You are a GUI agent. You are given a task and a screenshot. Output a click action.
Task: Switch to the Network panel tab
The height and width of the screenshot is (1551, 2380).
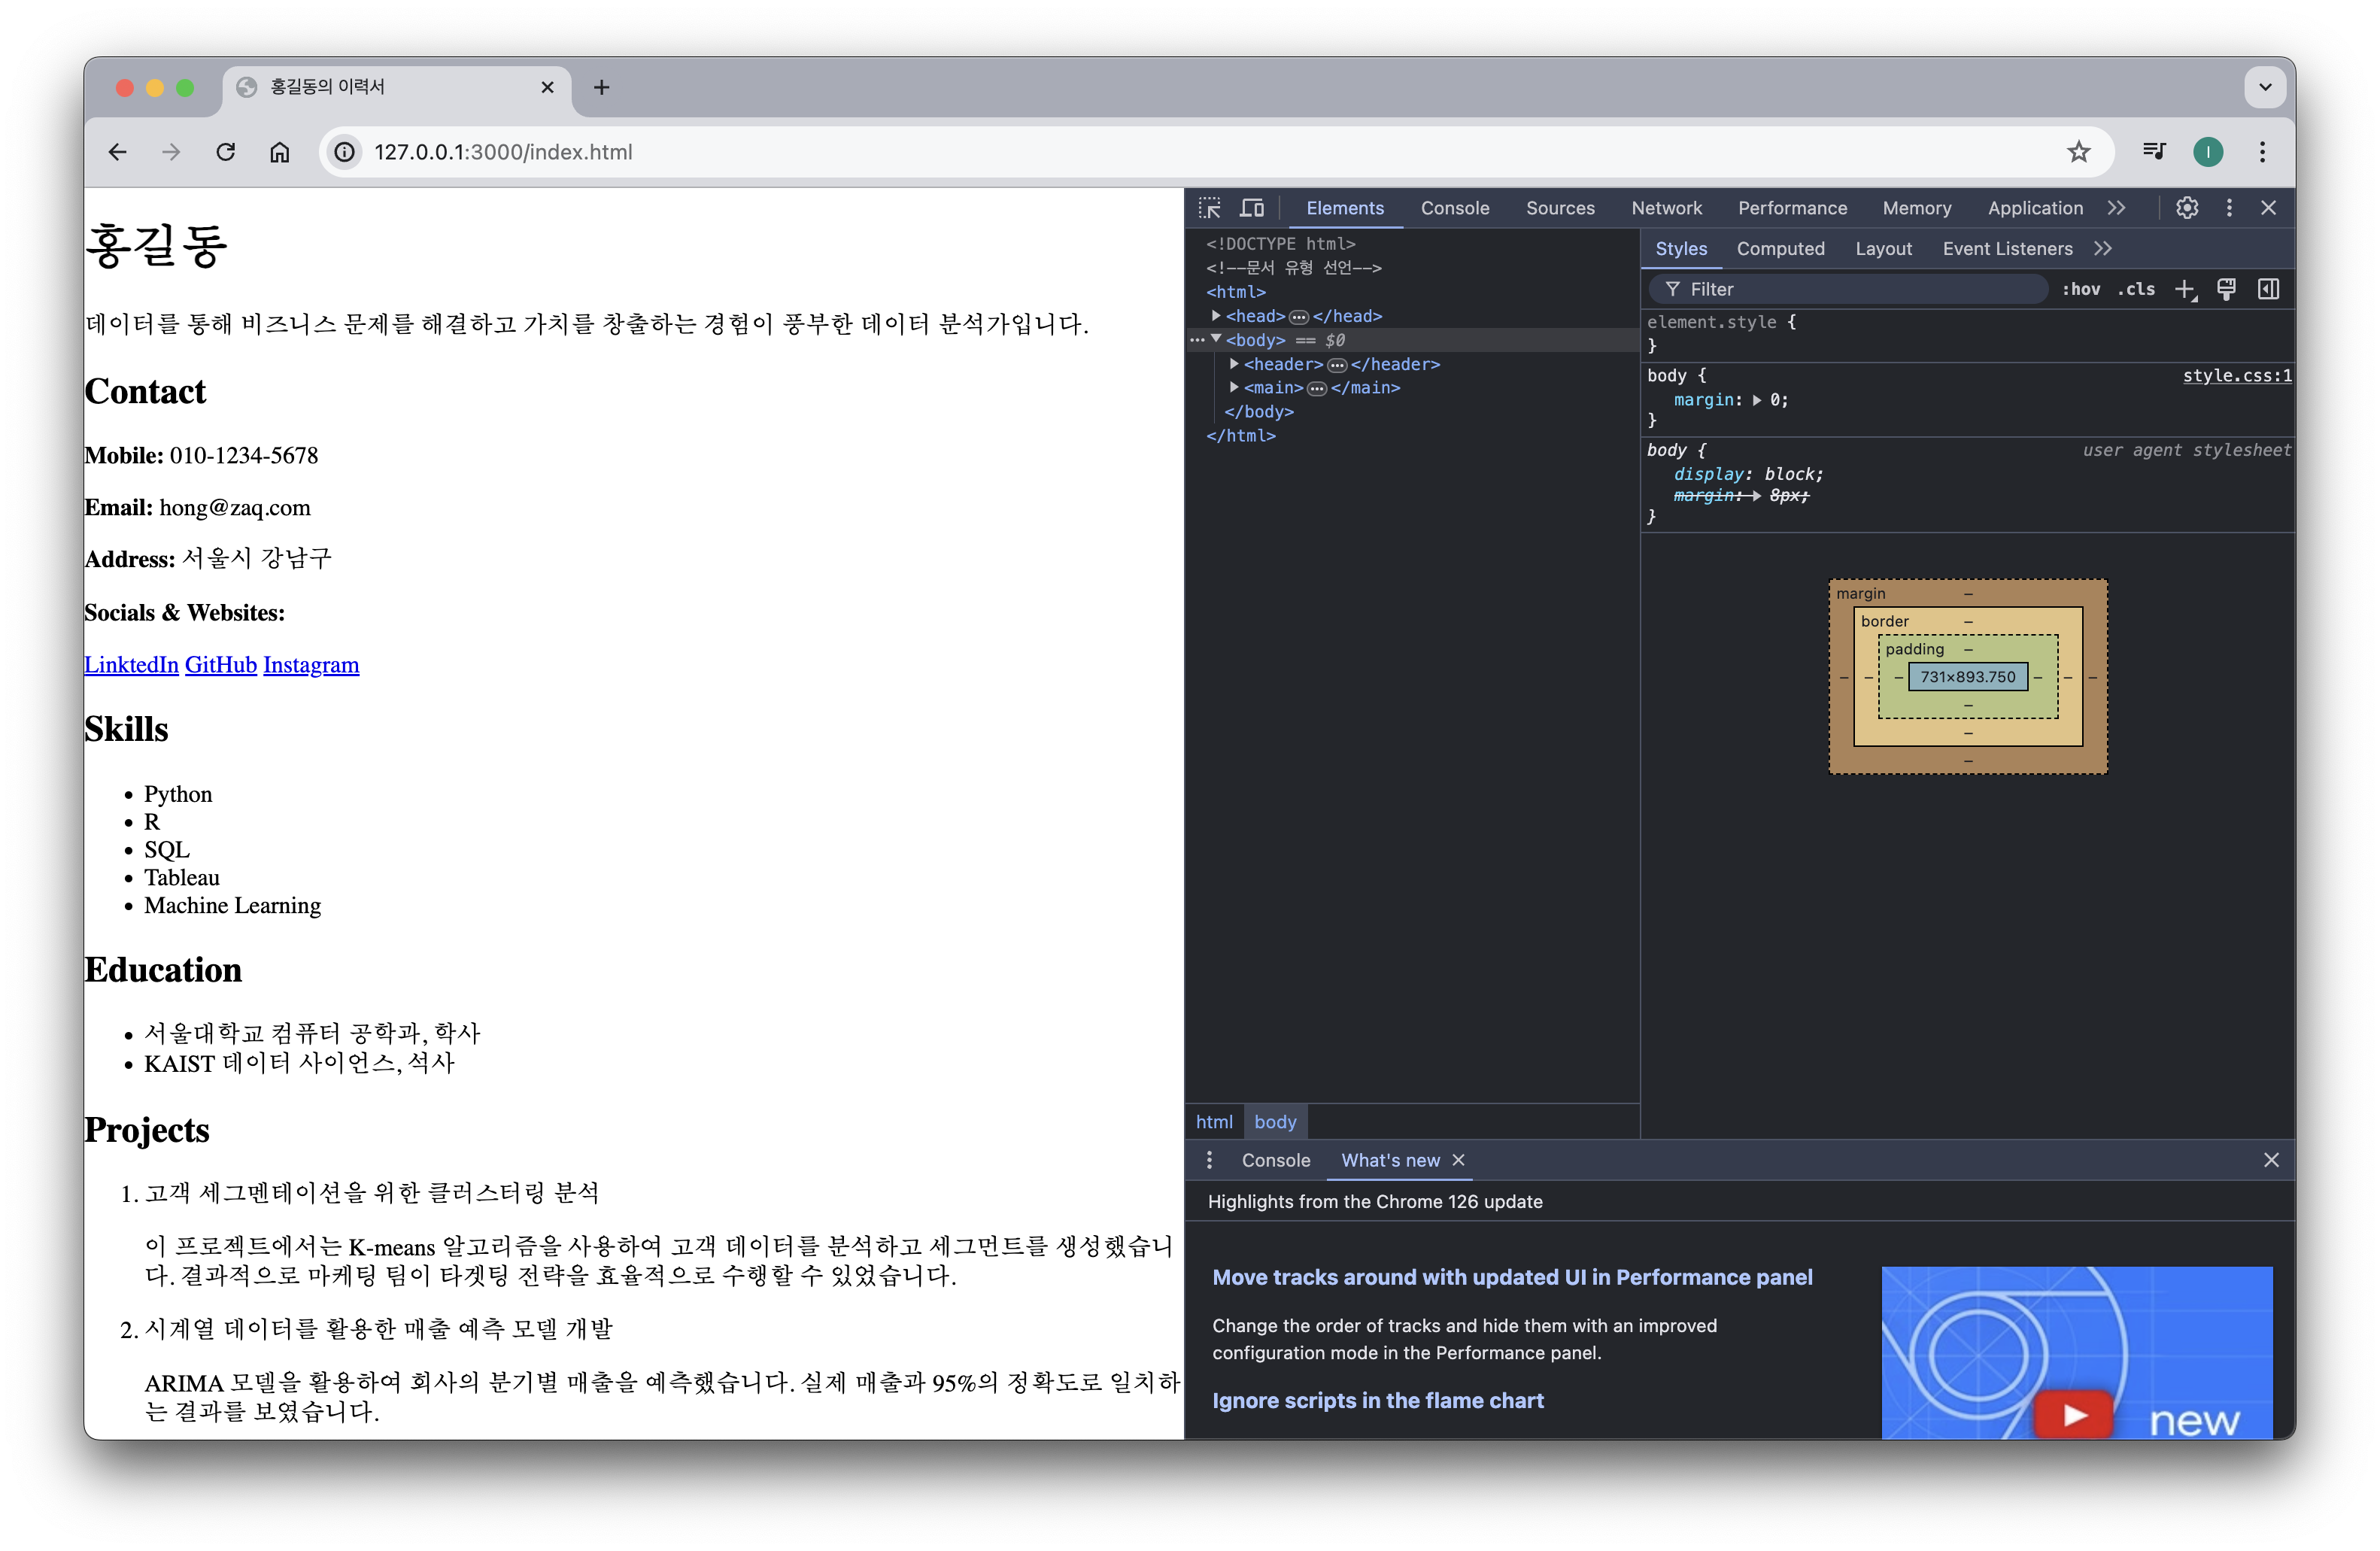coord(1666,208)
